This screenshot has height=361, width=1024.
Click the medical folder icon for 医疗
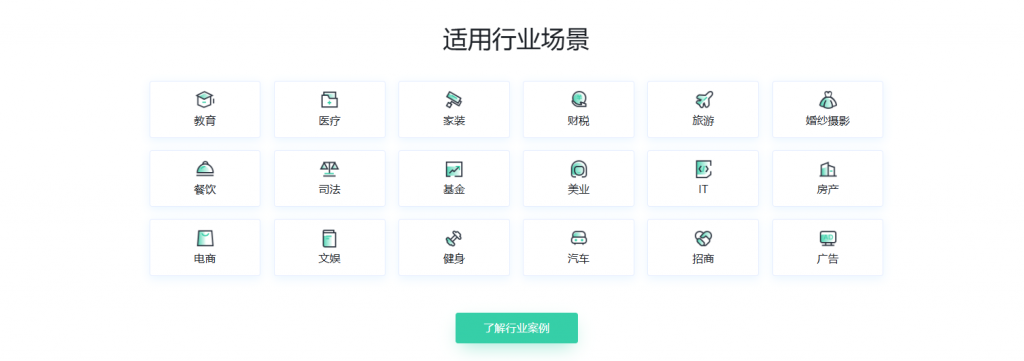330,100
